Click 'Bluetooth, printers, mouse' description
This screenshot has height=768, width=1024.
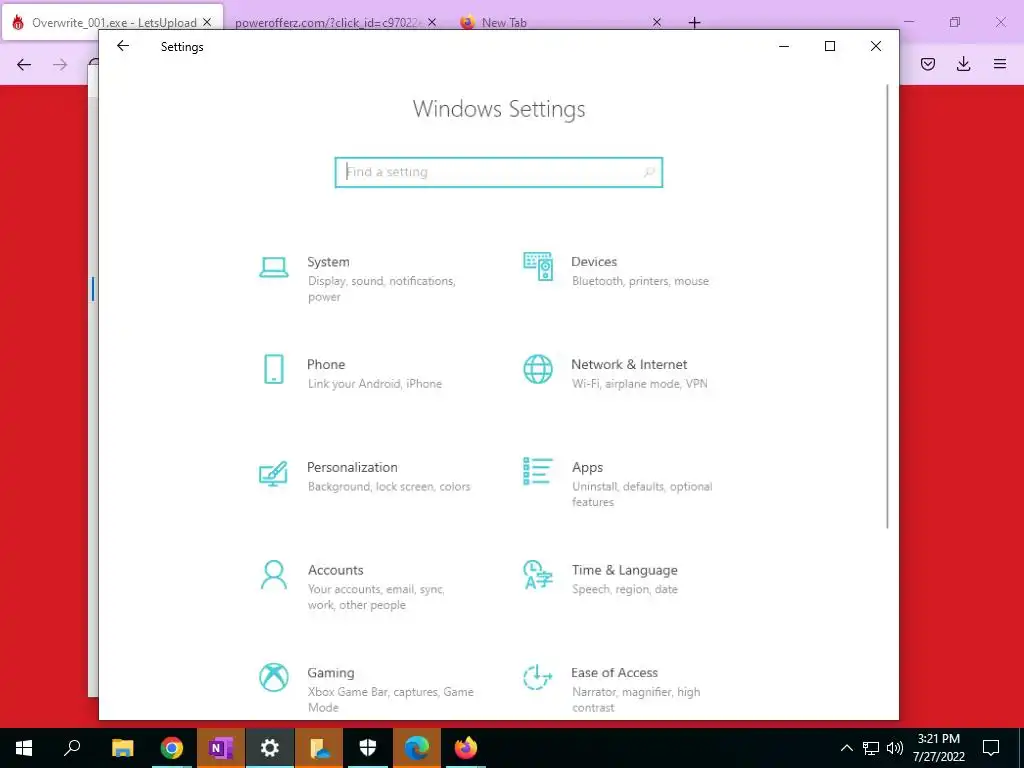click(640, 281)
